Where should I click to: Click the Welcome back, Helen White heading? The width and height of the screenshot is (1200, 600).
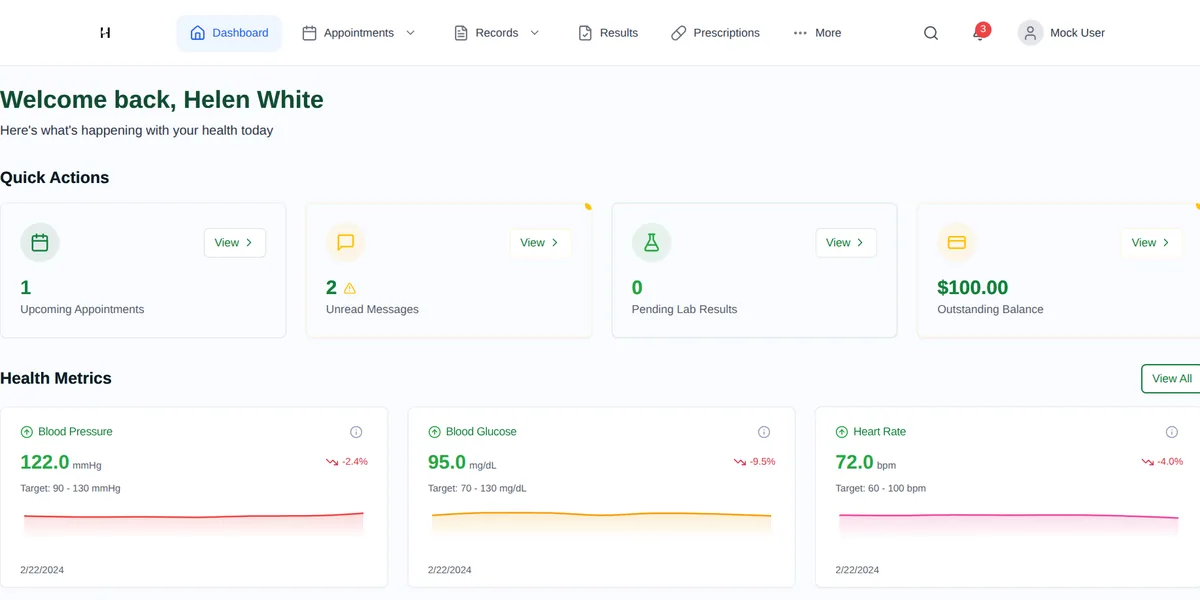162,99
